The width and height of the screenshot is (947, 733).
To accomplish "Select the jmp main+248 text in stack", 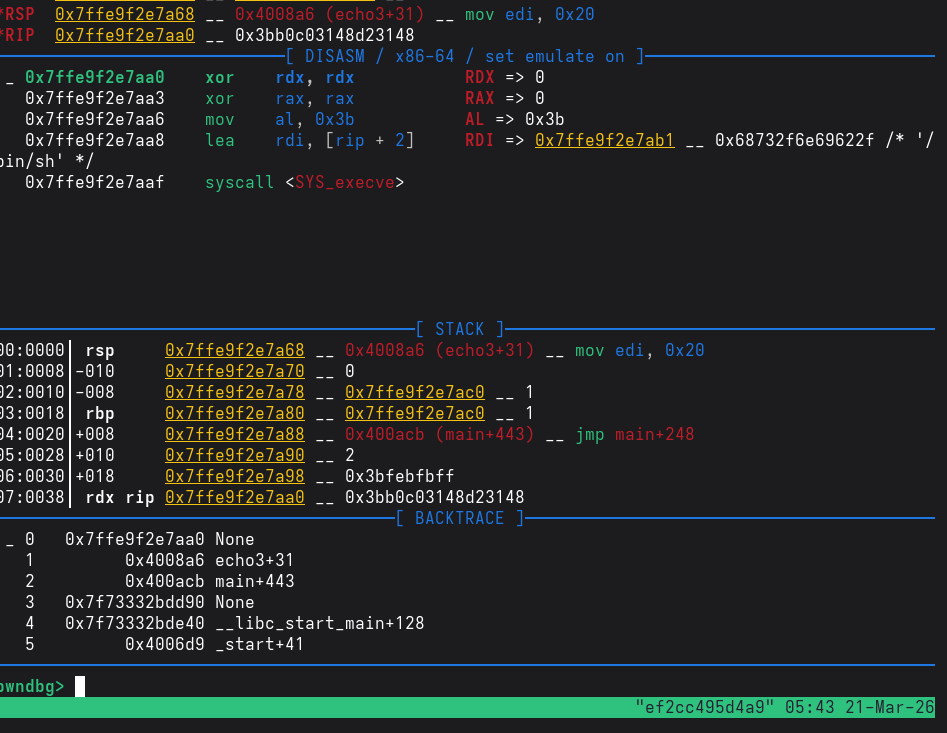I will 634,434.
